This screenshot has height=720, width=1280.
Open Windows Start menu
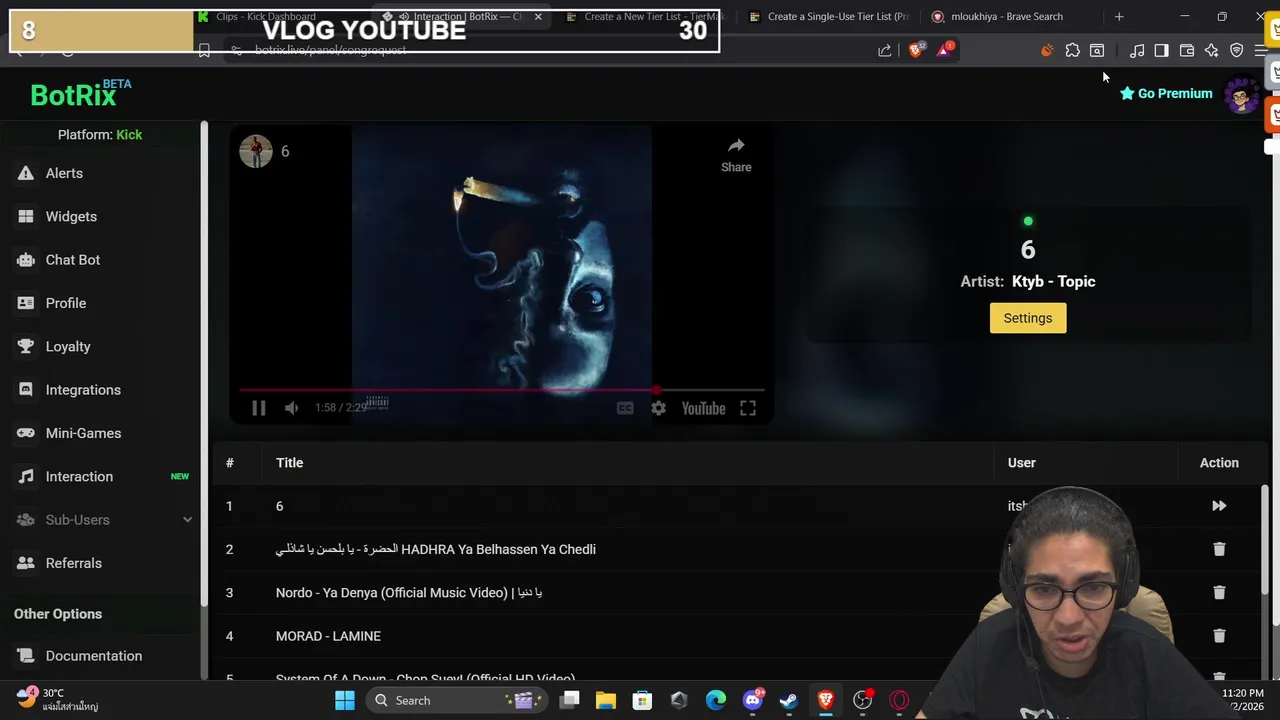coord(344,700)
